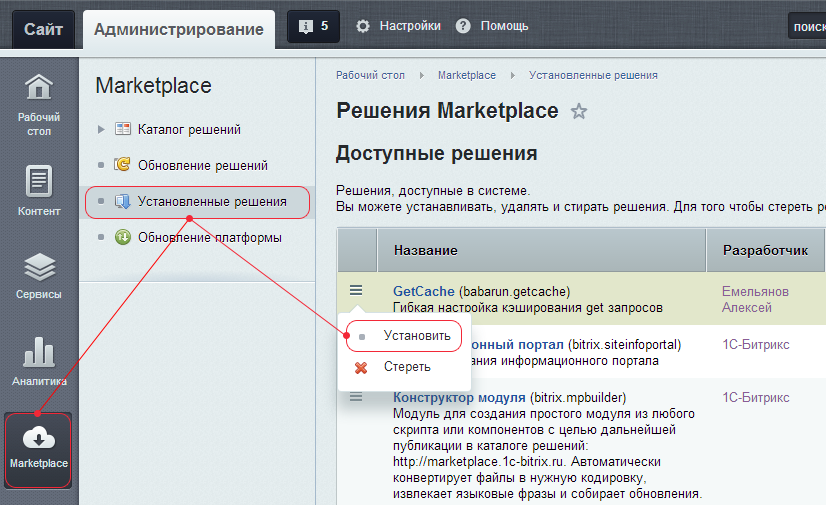Add page to favorites with star icon
This screenshot has height=505, width=826.
coord(578,112)
